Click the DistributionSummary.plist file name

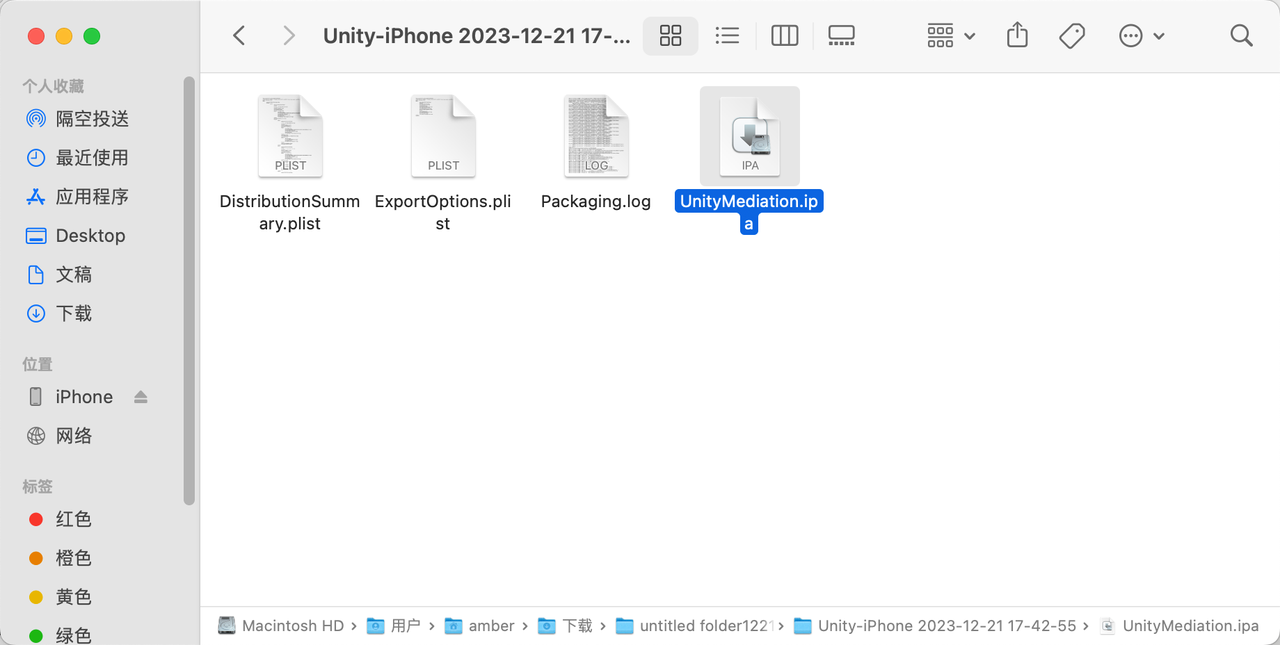tap(290, 212)
